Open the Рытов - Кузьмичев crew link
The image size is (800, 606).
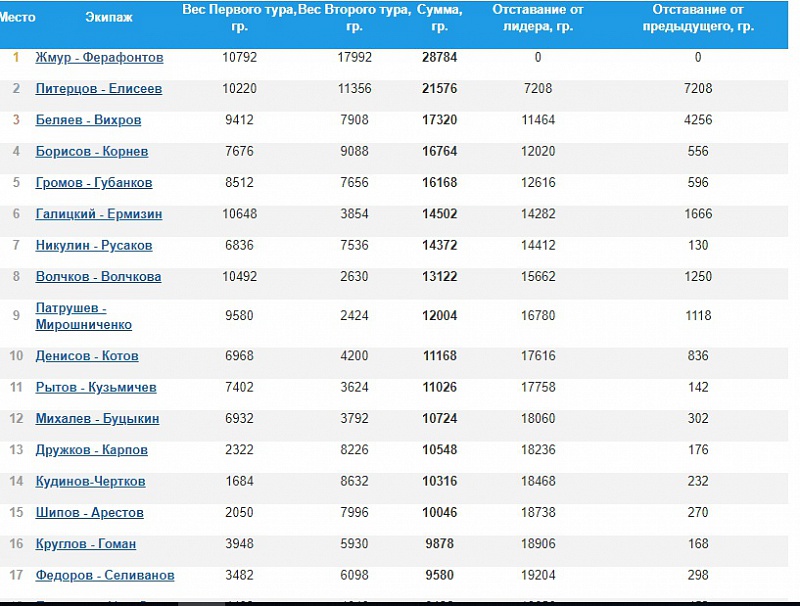[x=96, y=388]
